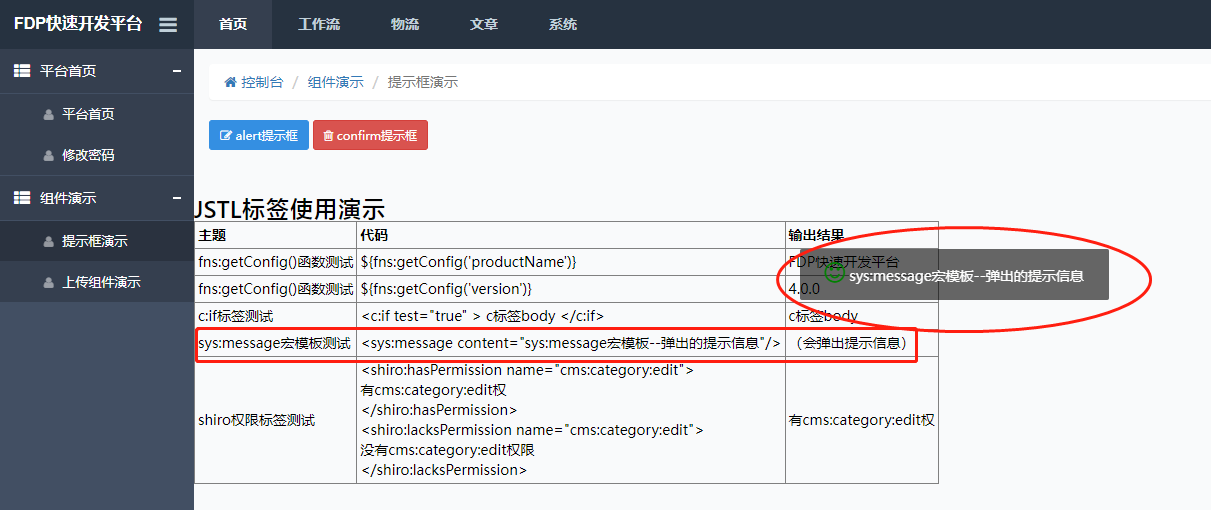Click the ${fns:getConfig('productName')} code cell
The height and width of the screenshot is (510, 1211).
click(x=571, y=262)
